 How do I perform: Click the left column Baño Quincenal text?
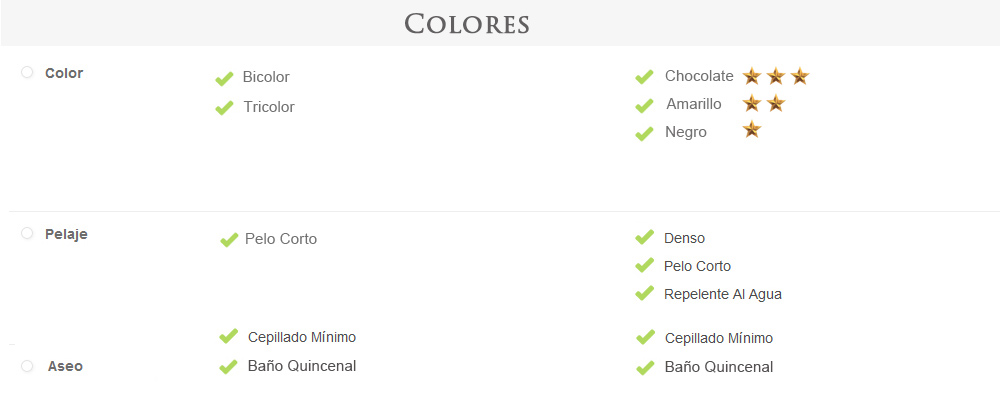302,366
